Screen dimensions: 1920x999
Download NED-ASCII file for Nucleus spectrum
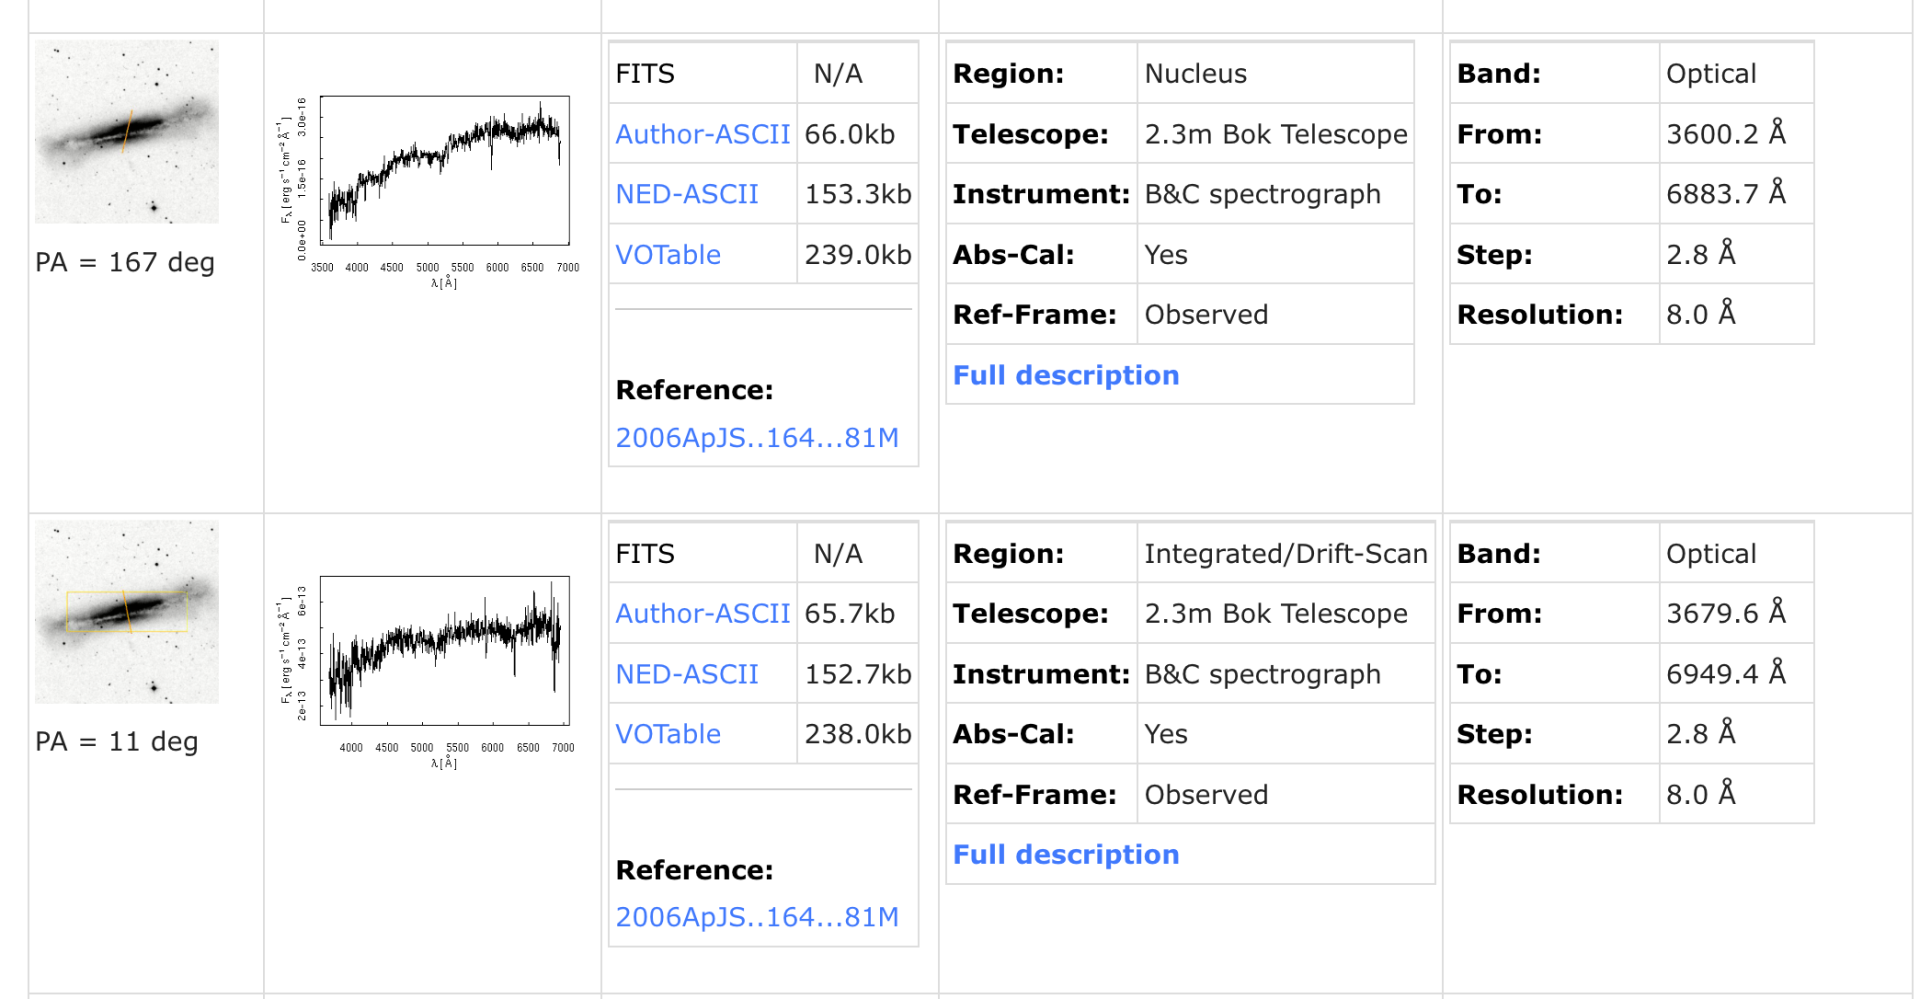click(687, 194)
